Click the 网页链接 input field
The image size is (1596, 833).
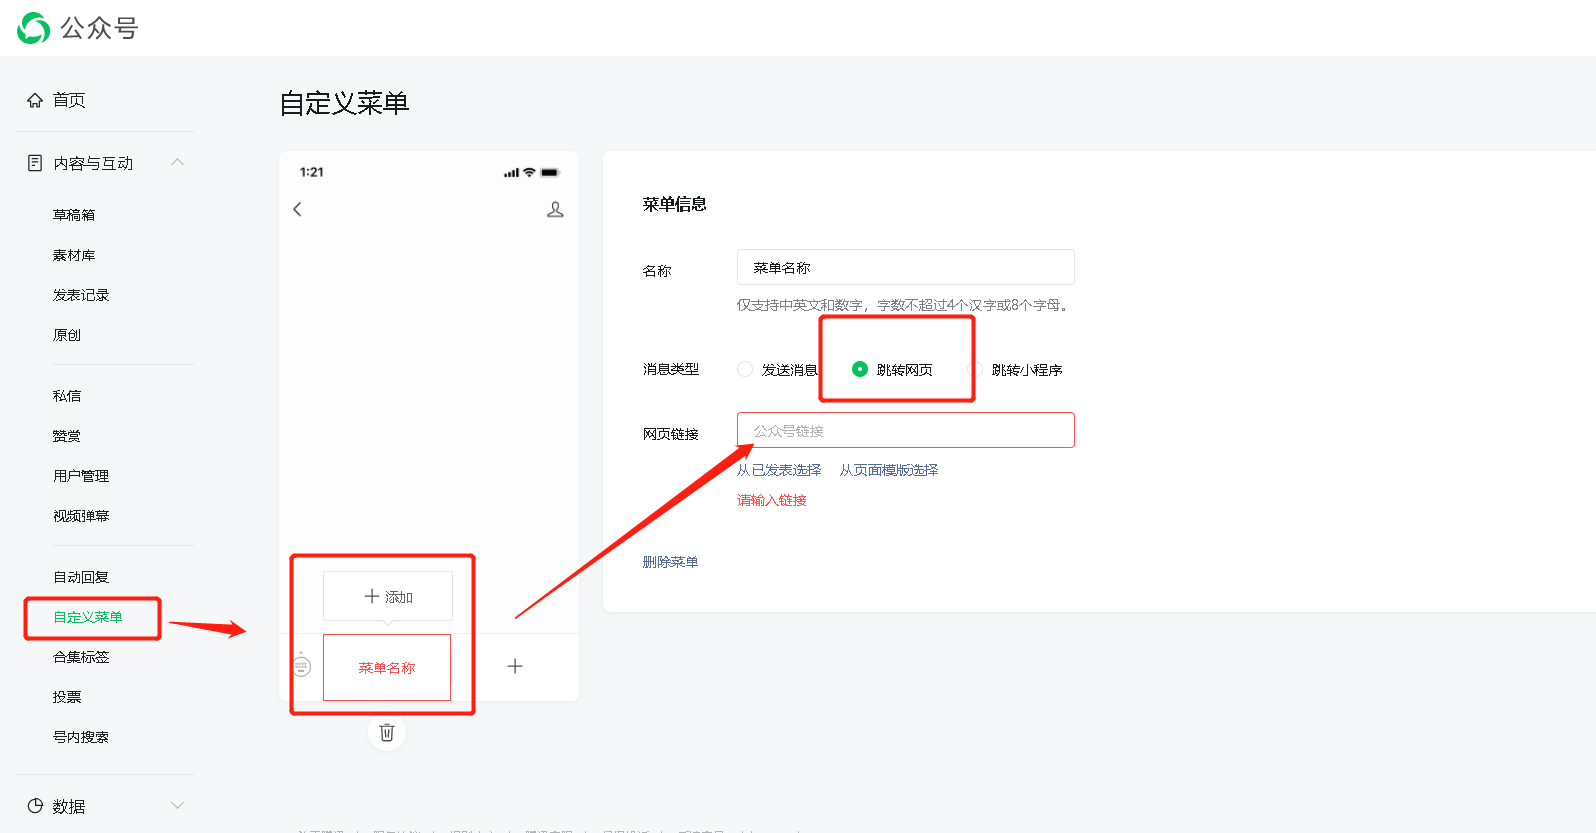(906, 430)
